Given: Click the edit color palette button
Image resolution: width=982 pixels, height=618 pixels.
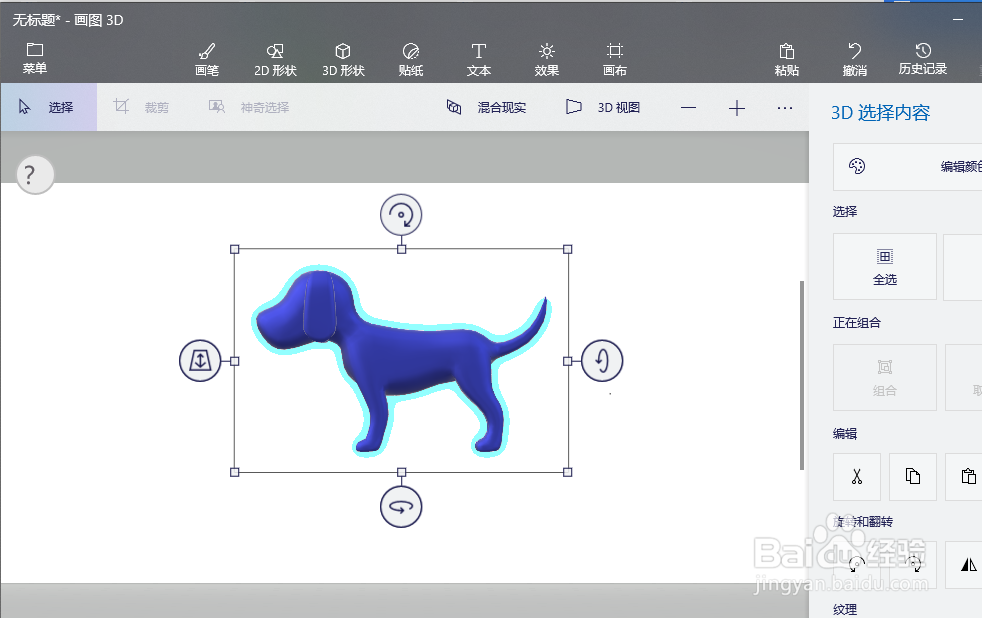Looking at the screenshot, I should click(x=907, y=167).
